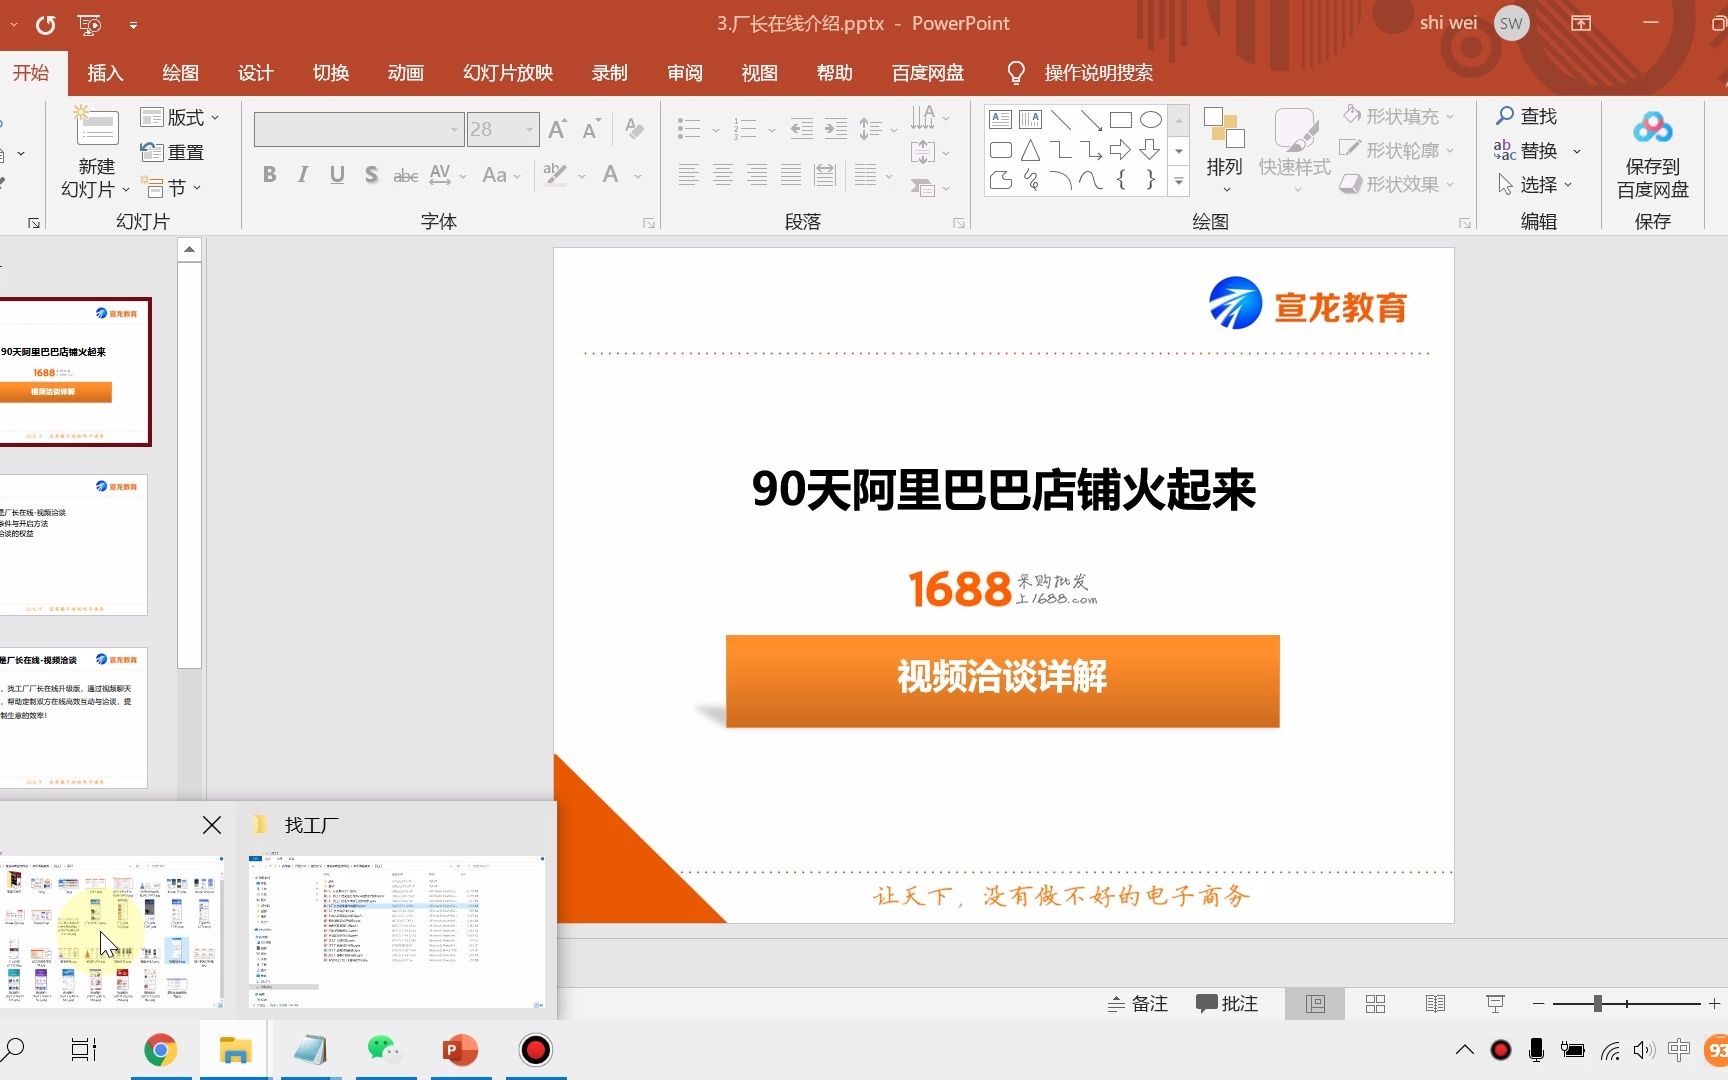
Task: Toggle center text alignment
Action: click(x=723, y=175)
